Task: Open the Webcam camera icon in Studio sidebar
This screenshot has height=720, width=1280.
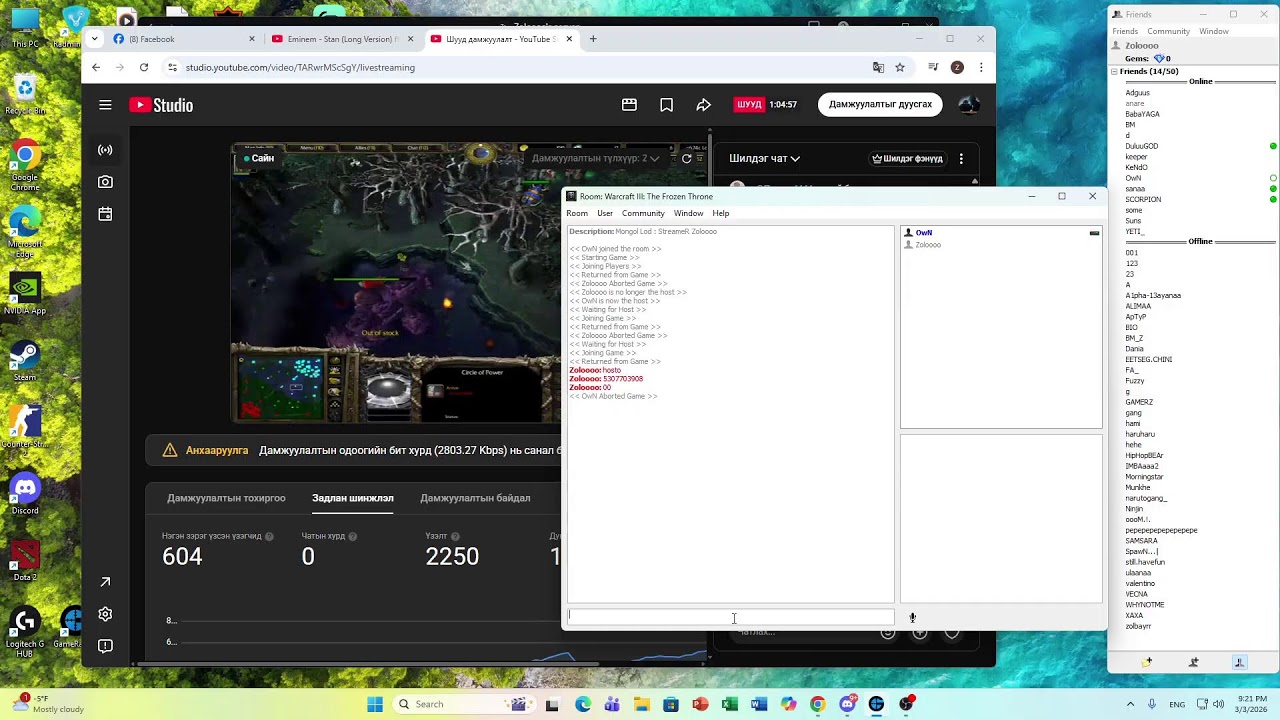Action: [105, 182]
